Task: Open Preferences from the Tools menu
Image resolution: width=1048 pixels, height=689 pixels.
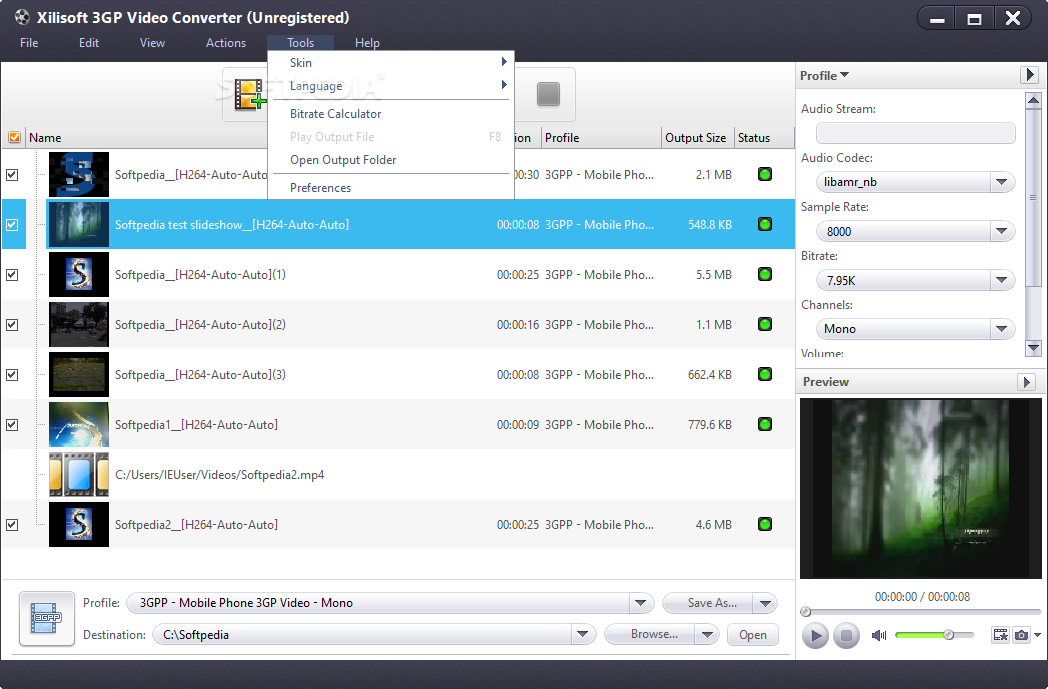Action: coord(391,188)
